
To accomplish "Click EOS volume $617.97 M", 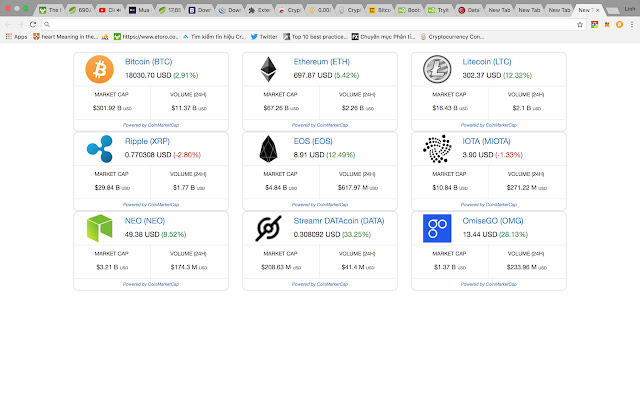I will click(x=358, y=188).
